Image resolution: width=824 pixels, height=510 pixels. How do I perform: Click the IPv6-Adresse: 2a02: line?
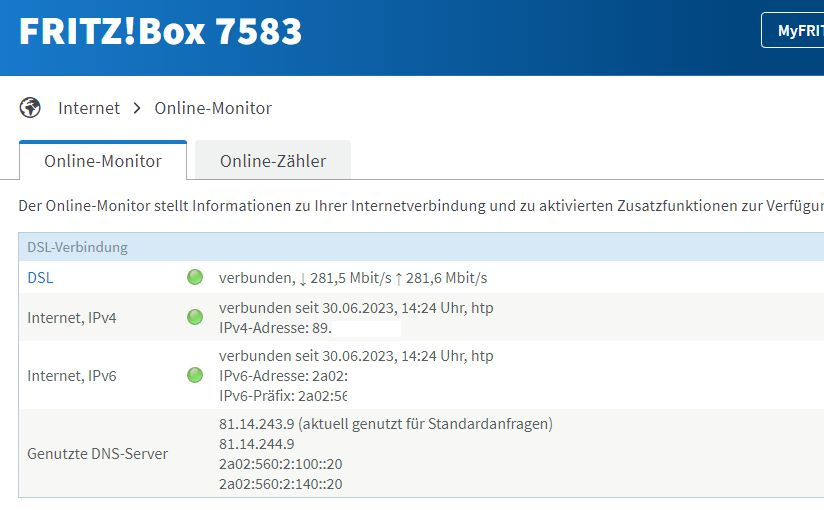point(283,376)
